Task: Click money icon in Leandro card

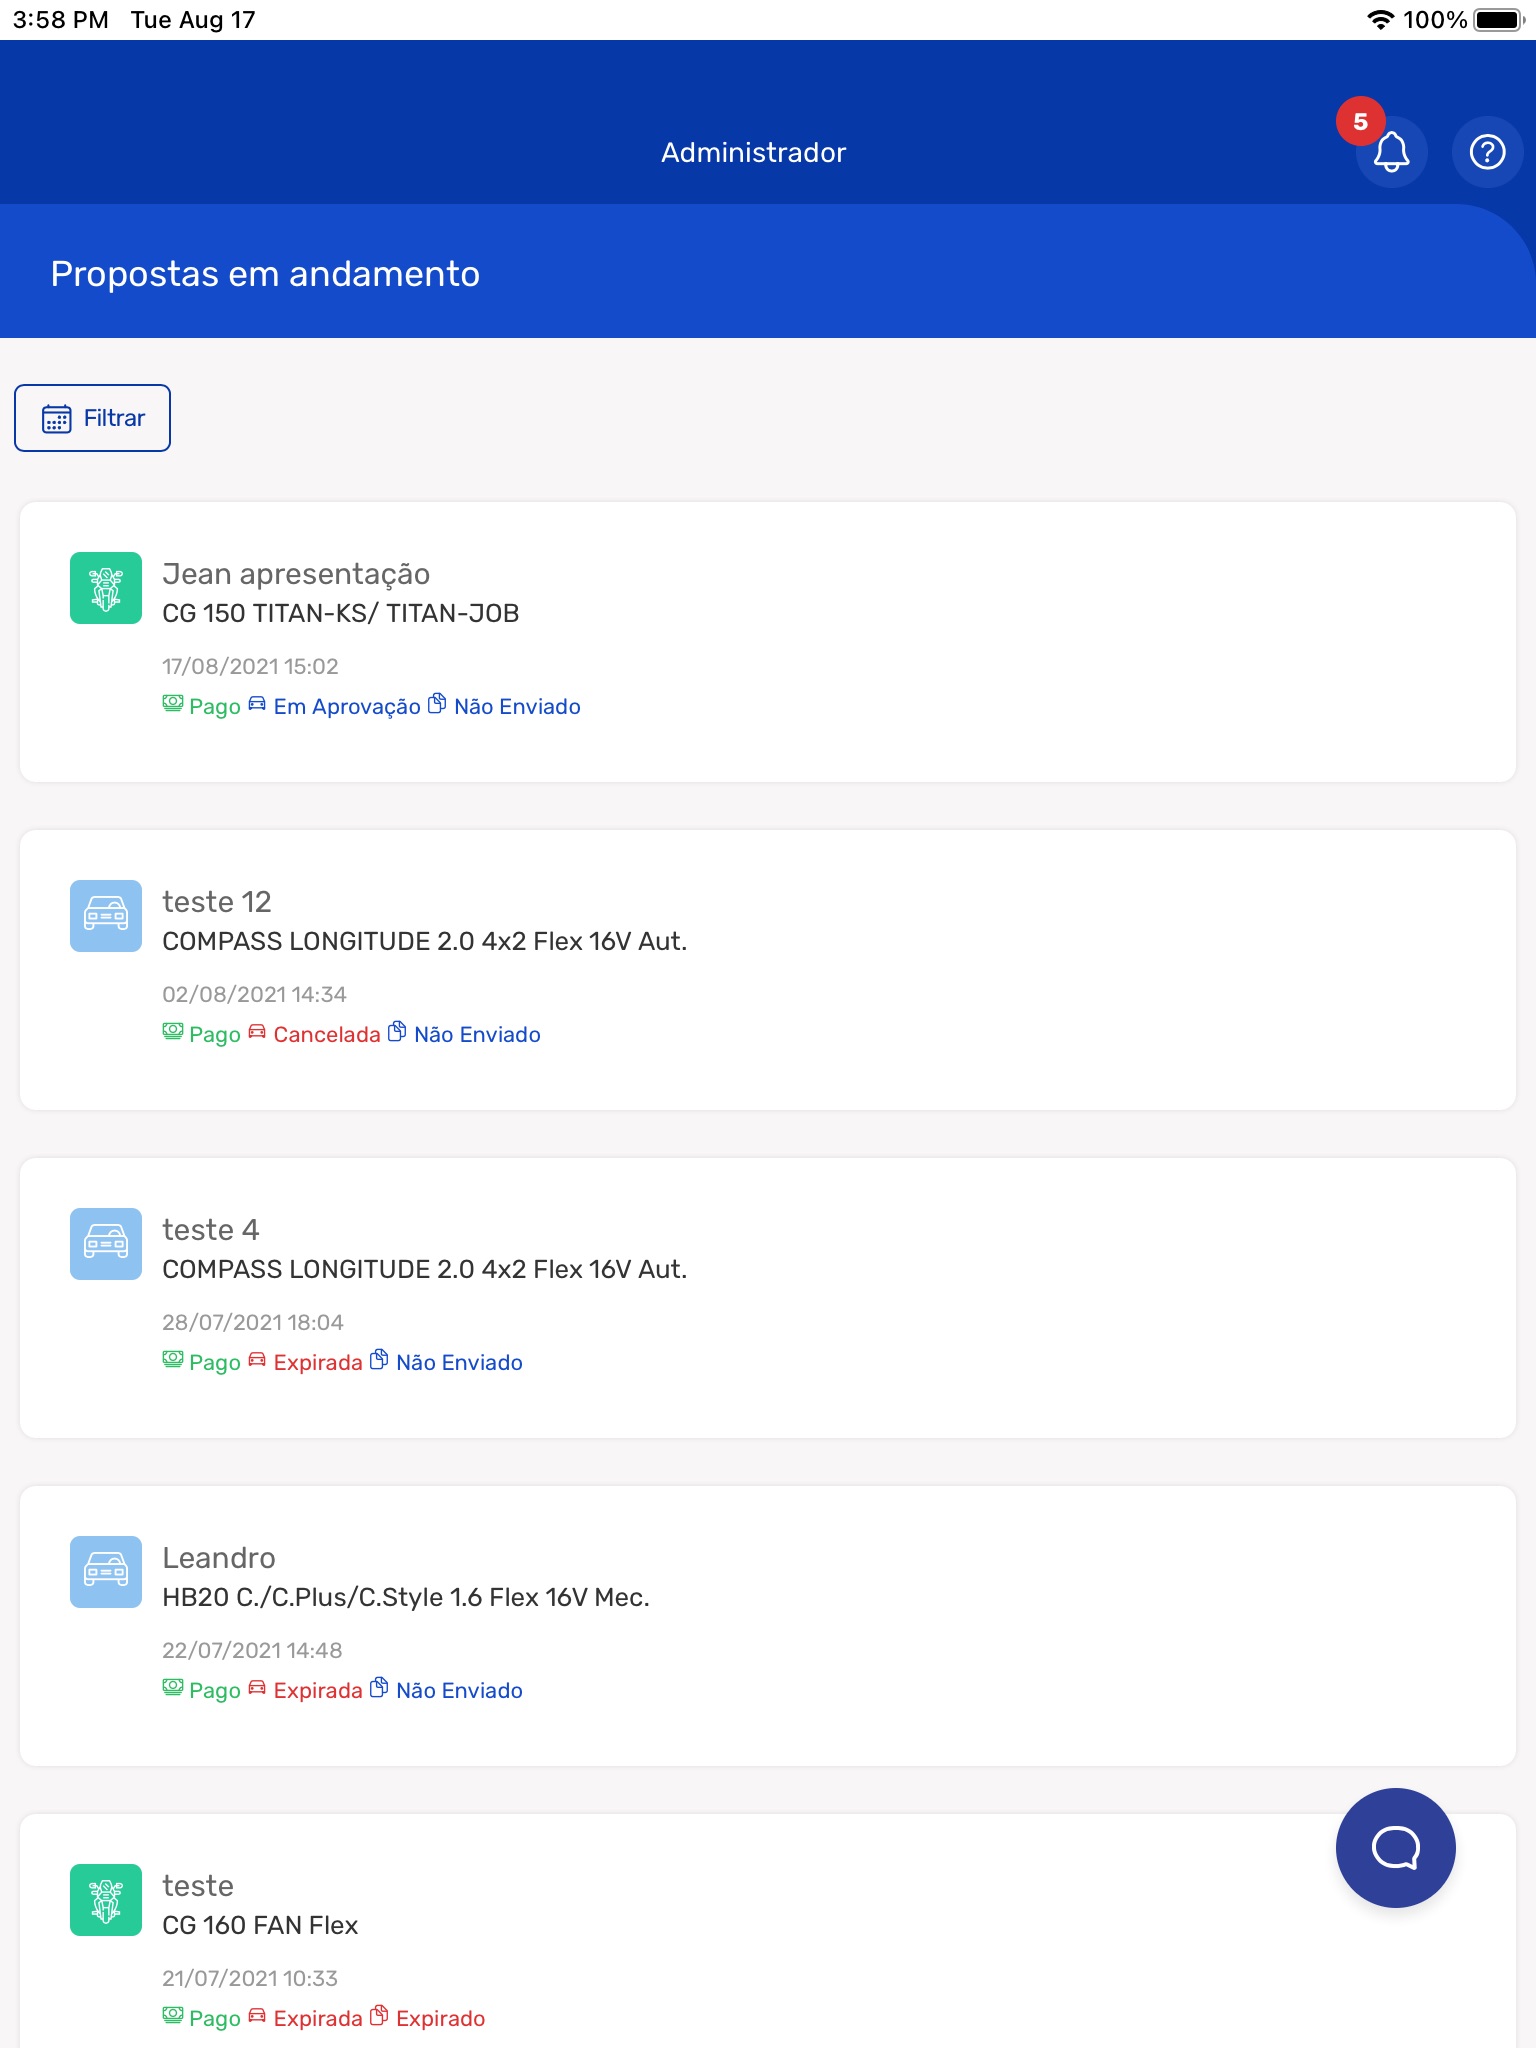Action: click(173, 1688)
